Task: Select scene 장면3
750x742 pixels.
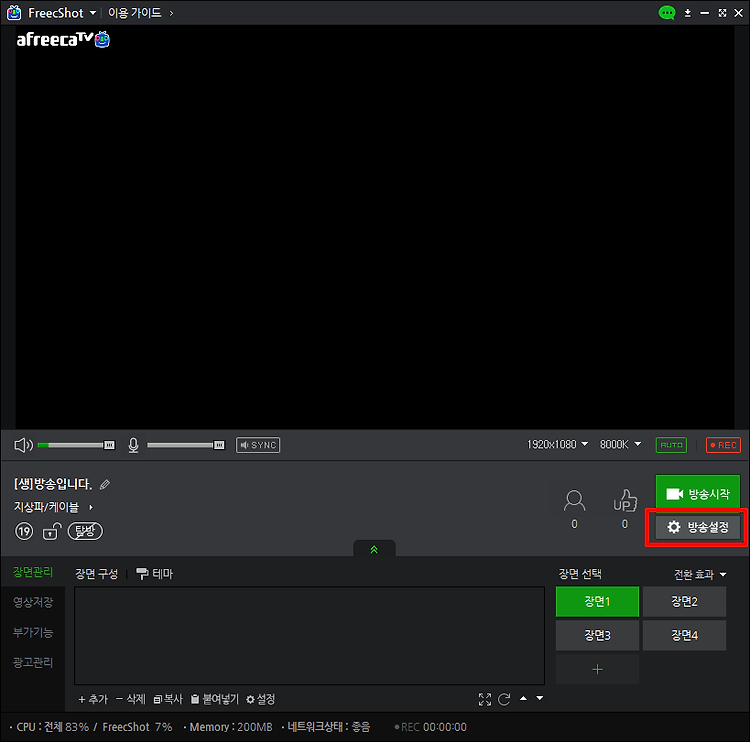Action: click(597, 635)
